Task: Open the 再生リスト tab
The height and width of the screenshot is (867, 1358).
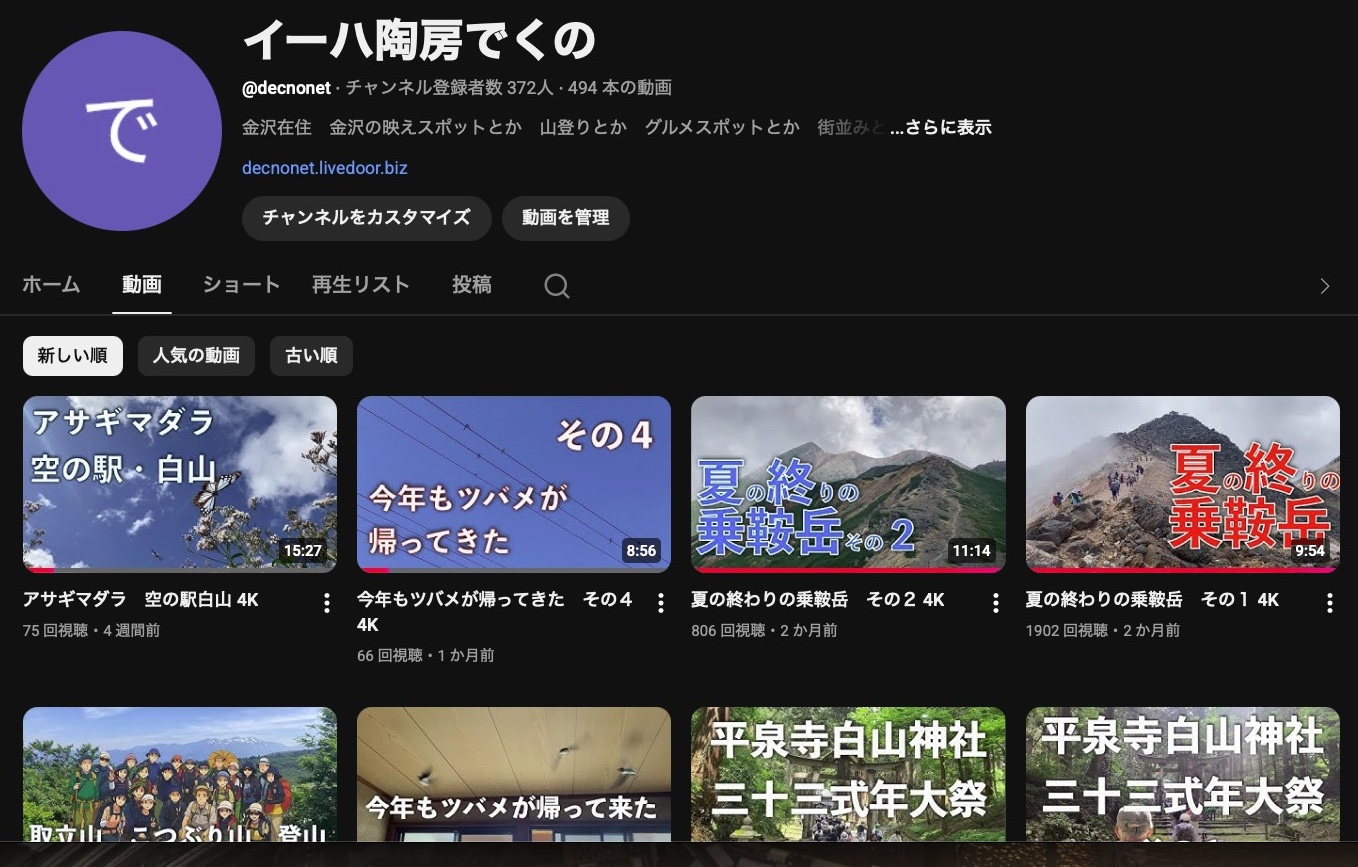Action: coord(360,285)
